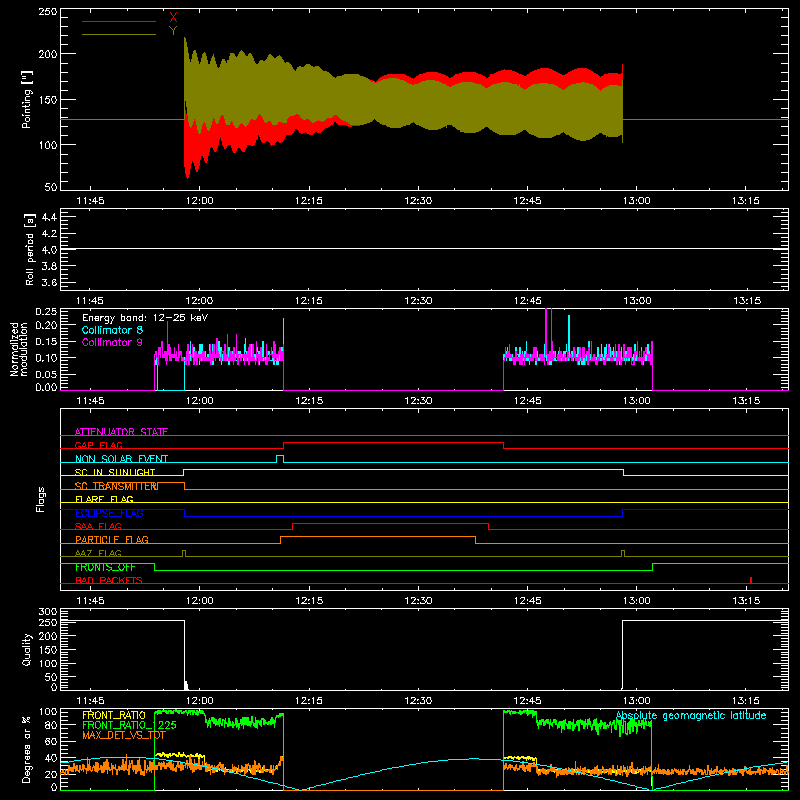Screen dimensions: 800x800
Task: Click the 50 tick on Pointing axis
Action: click(x=51, y=187)
